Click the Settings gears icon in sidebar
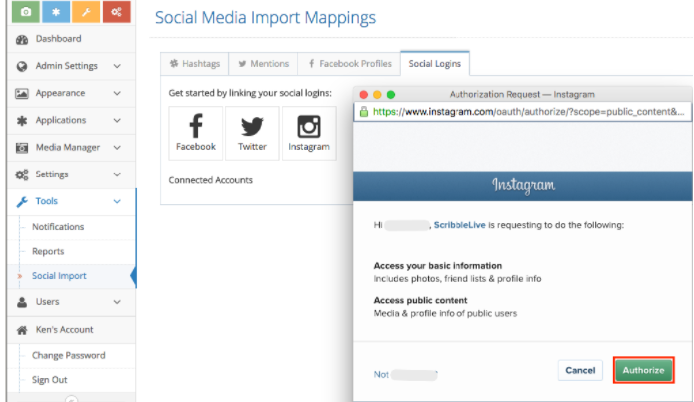This screenshot has width=694, height=402. tap(22, 175)
